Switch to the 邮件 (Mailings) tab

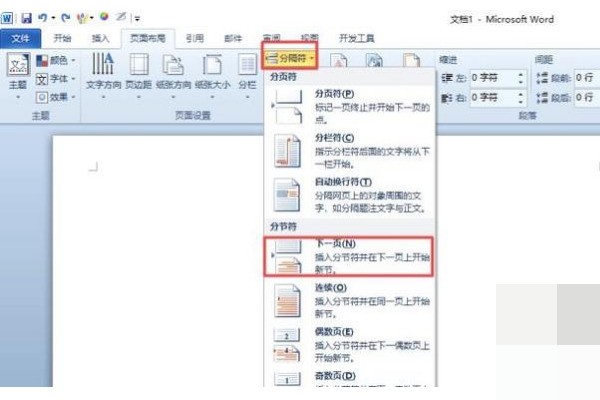pyautogui.click(x=233, y=38)
